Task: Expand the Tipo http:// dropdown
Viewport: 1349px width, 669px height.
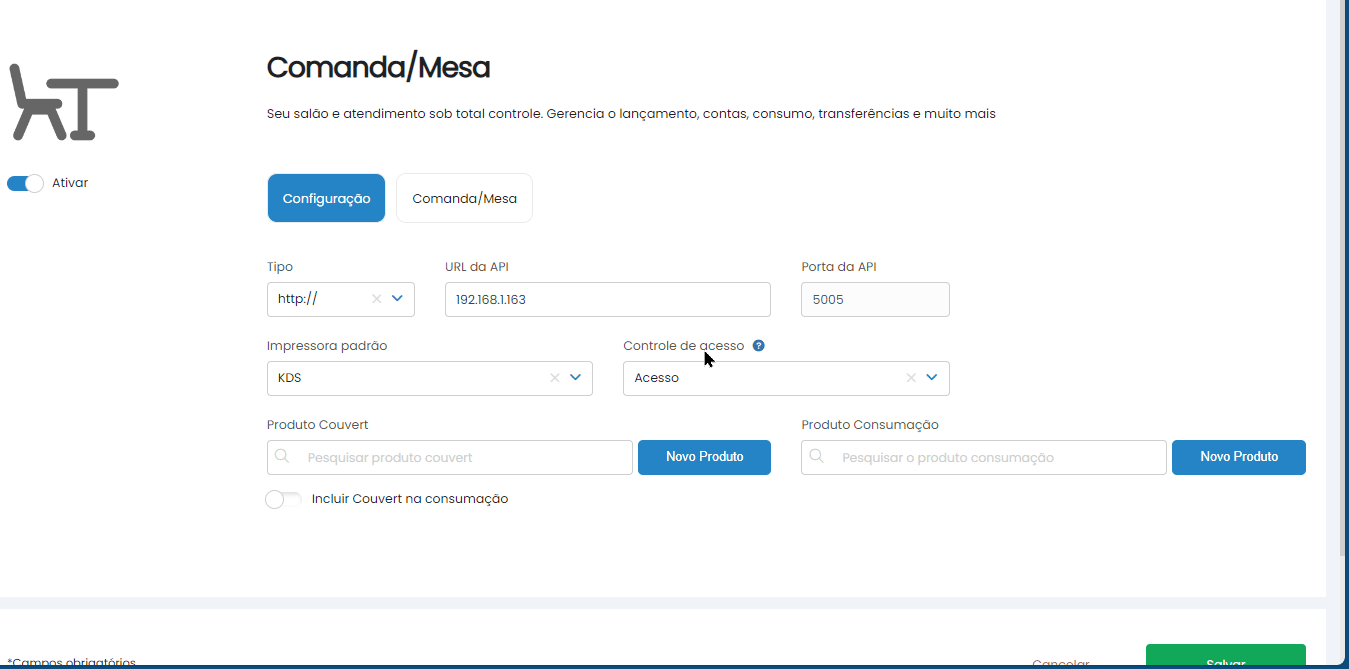Action: click(x=397, y=298)
